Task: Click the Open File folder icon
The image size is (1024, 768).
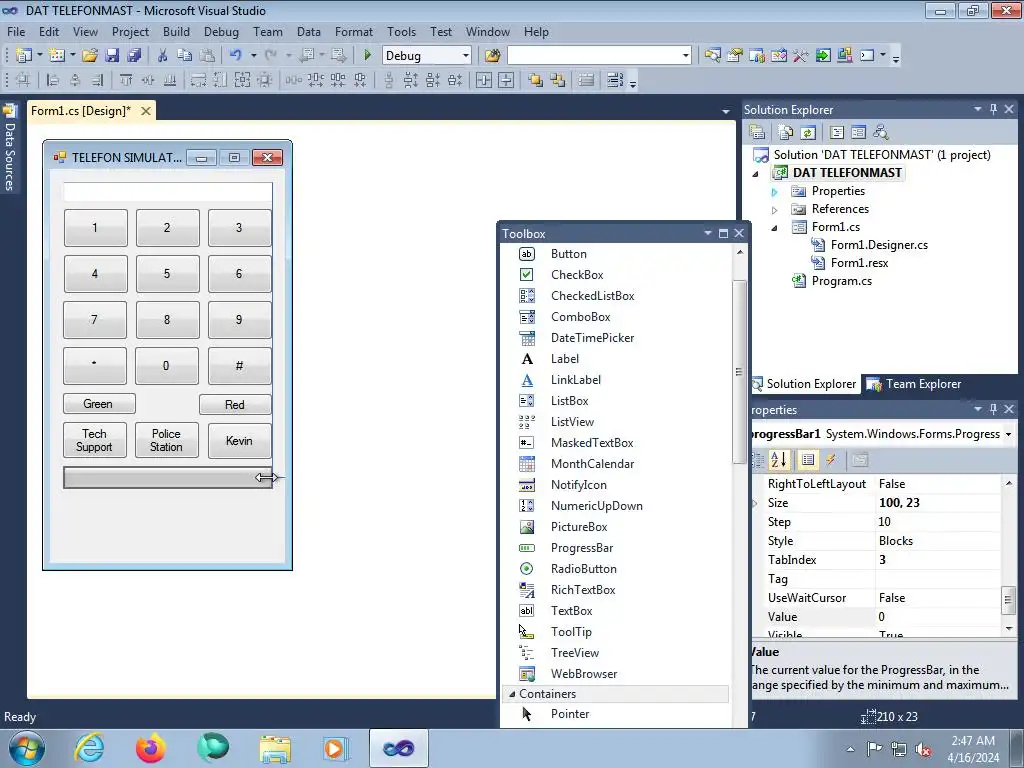Action: click(x=89, y=56)
